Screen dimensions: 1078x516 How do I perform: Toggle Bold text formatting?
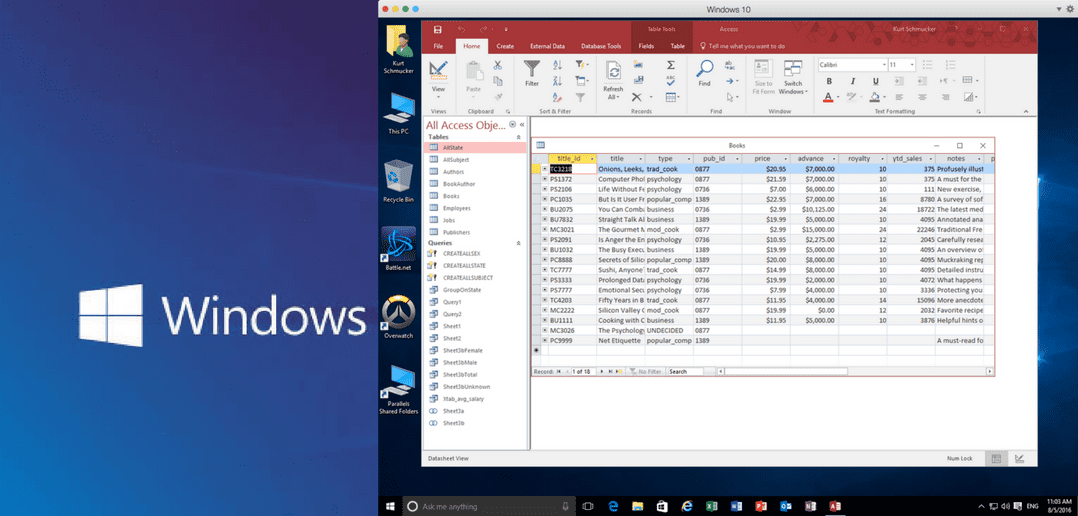pyautogui.click(x=827, y=82)
